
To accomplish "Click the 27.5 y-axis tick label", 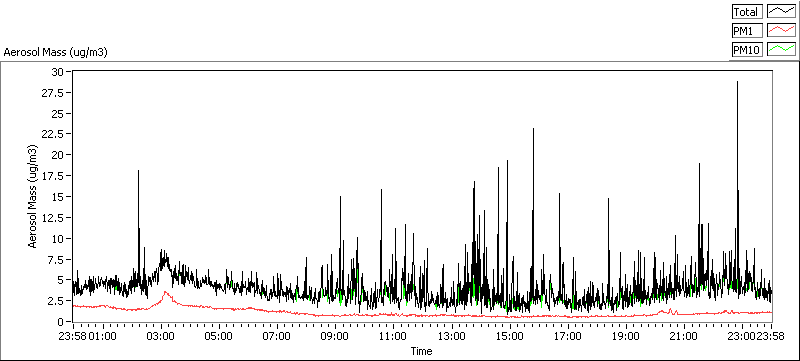I will (54, 93).
